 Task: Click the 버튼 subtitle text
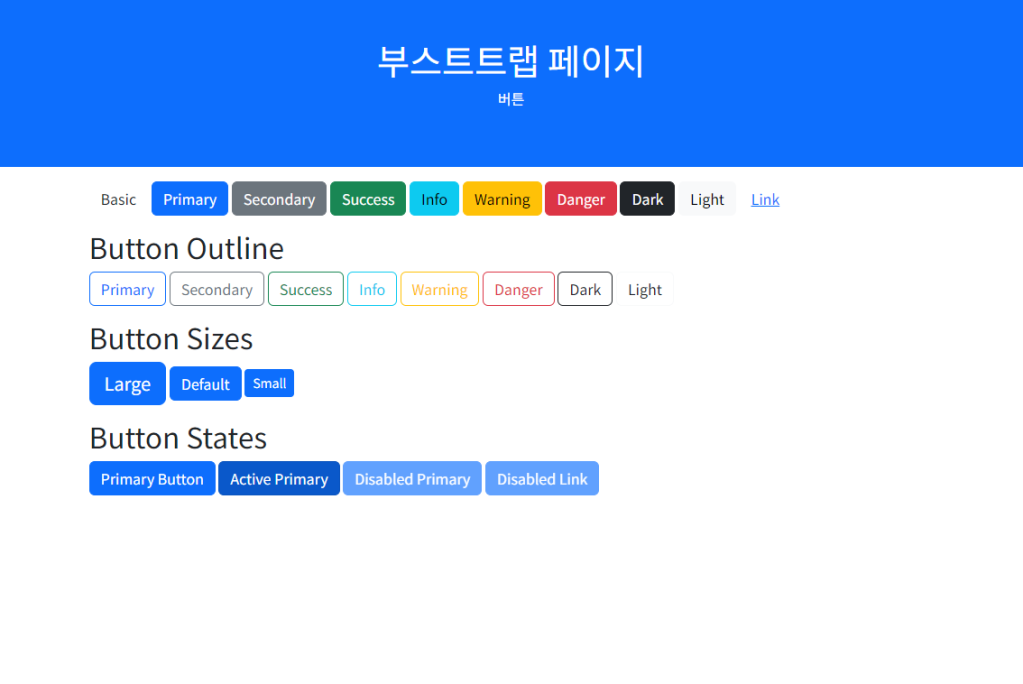pyautogui.click(x=511, y=99)
